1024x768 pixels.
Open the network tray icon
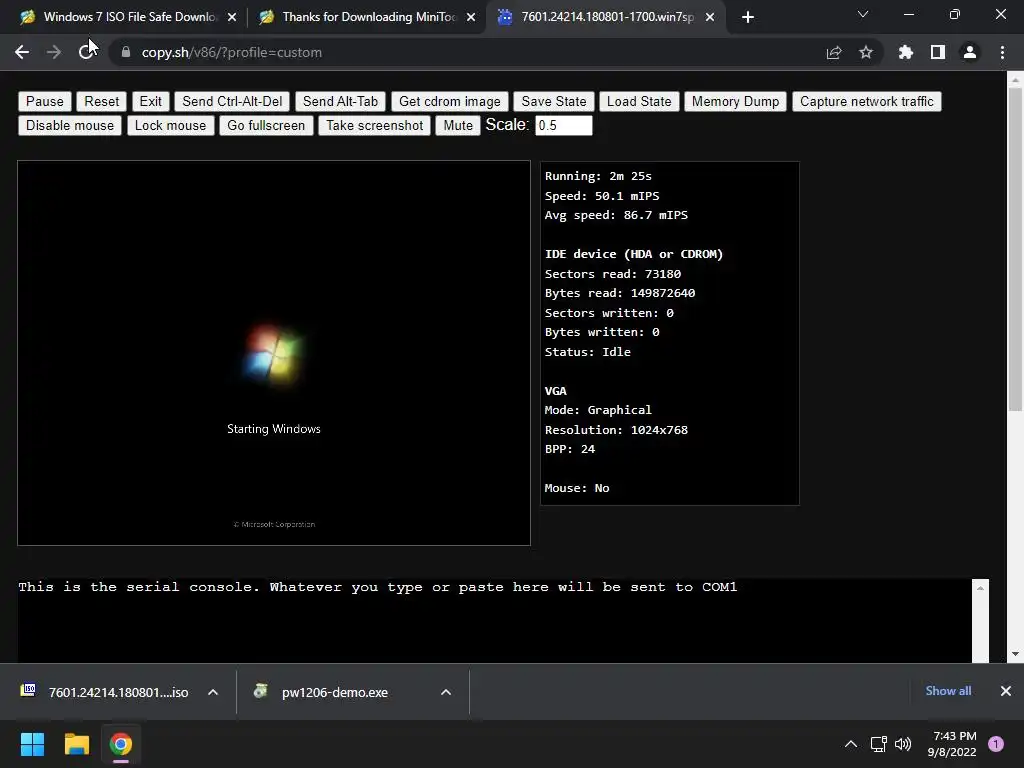coord(878,744)
